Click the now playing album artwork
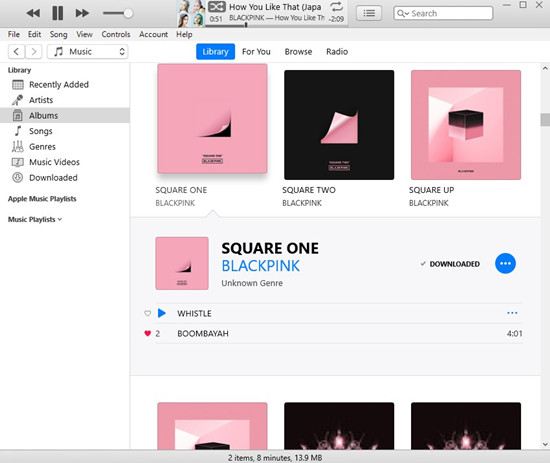 [x=191, y=14]
